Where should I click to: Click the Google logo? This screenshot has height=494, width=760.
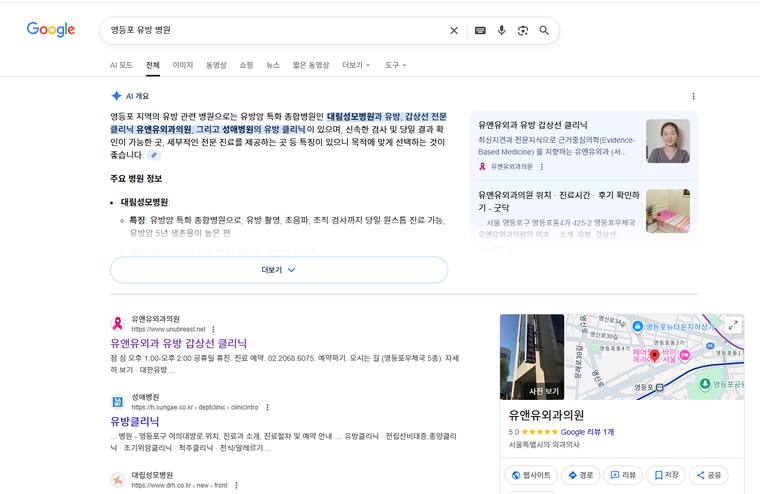pos(51,29)
